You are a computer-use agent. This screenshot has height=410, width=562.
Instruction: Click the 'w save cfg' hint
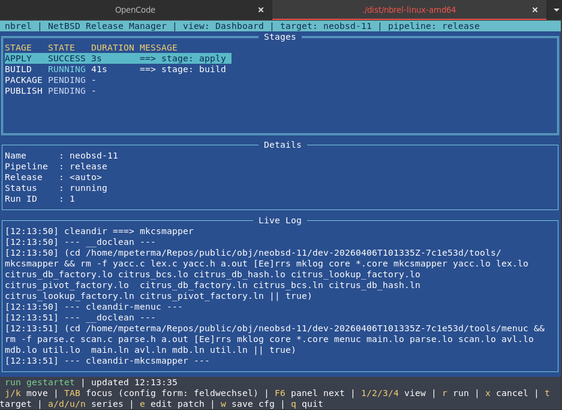(x=248, y=404)
